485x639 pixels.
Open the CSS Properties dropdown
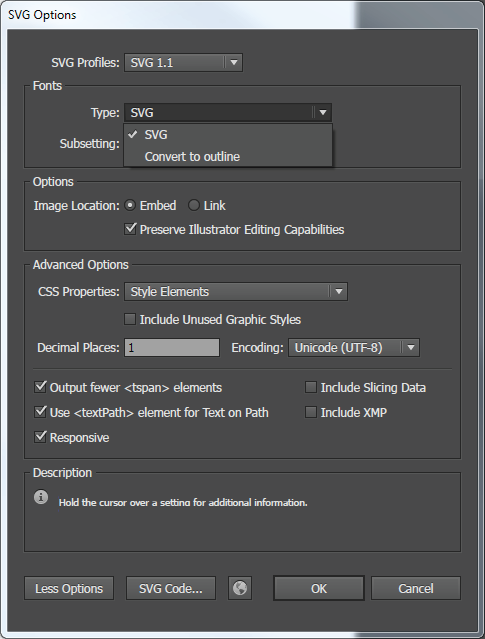(x=236, y=292)
